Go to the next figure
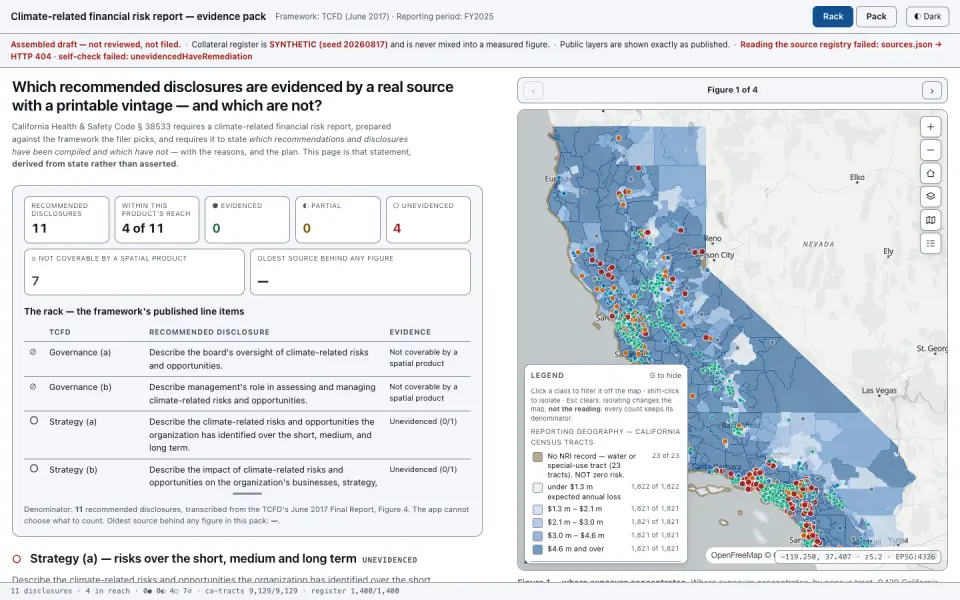 point(932,91)
